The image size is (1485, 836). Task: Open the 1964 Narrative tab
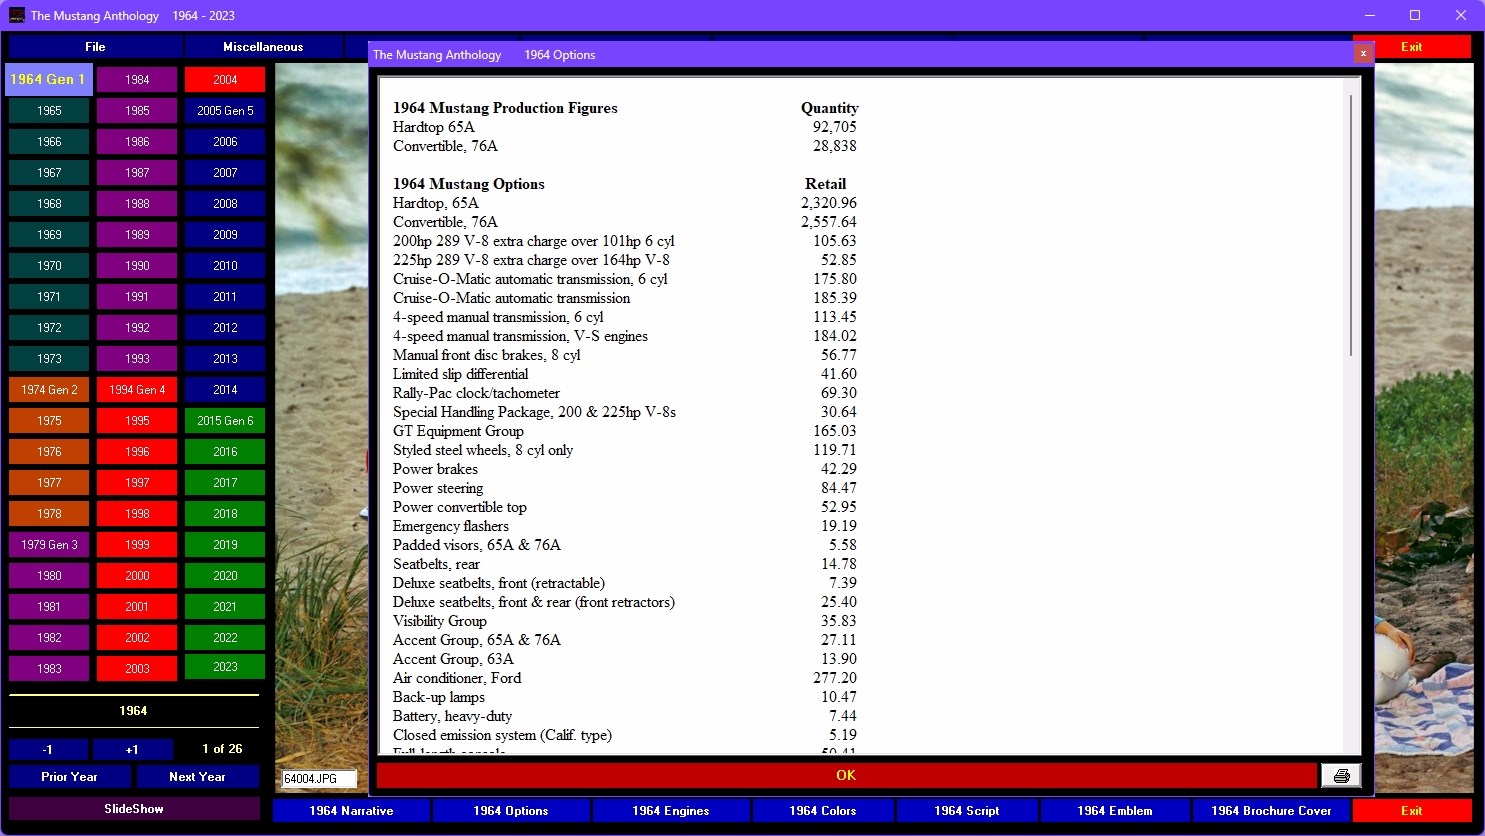pos(351,811)
